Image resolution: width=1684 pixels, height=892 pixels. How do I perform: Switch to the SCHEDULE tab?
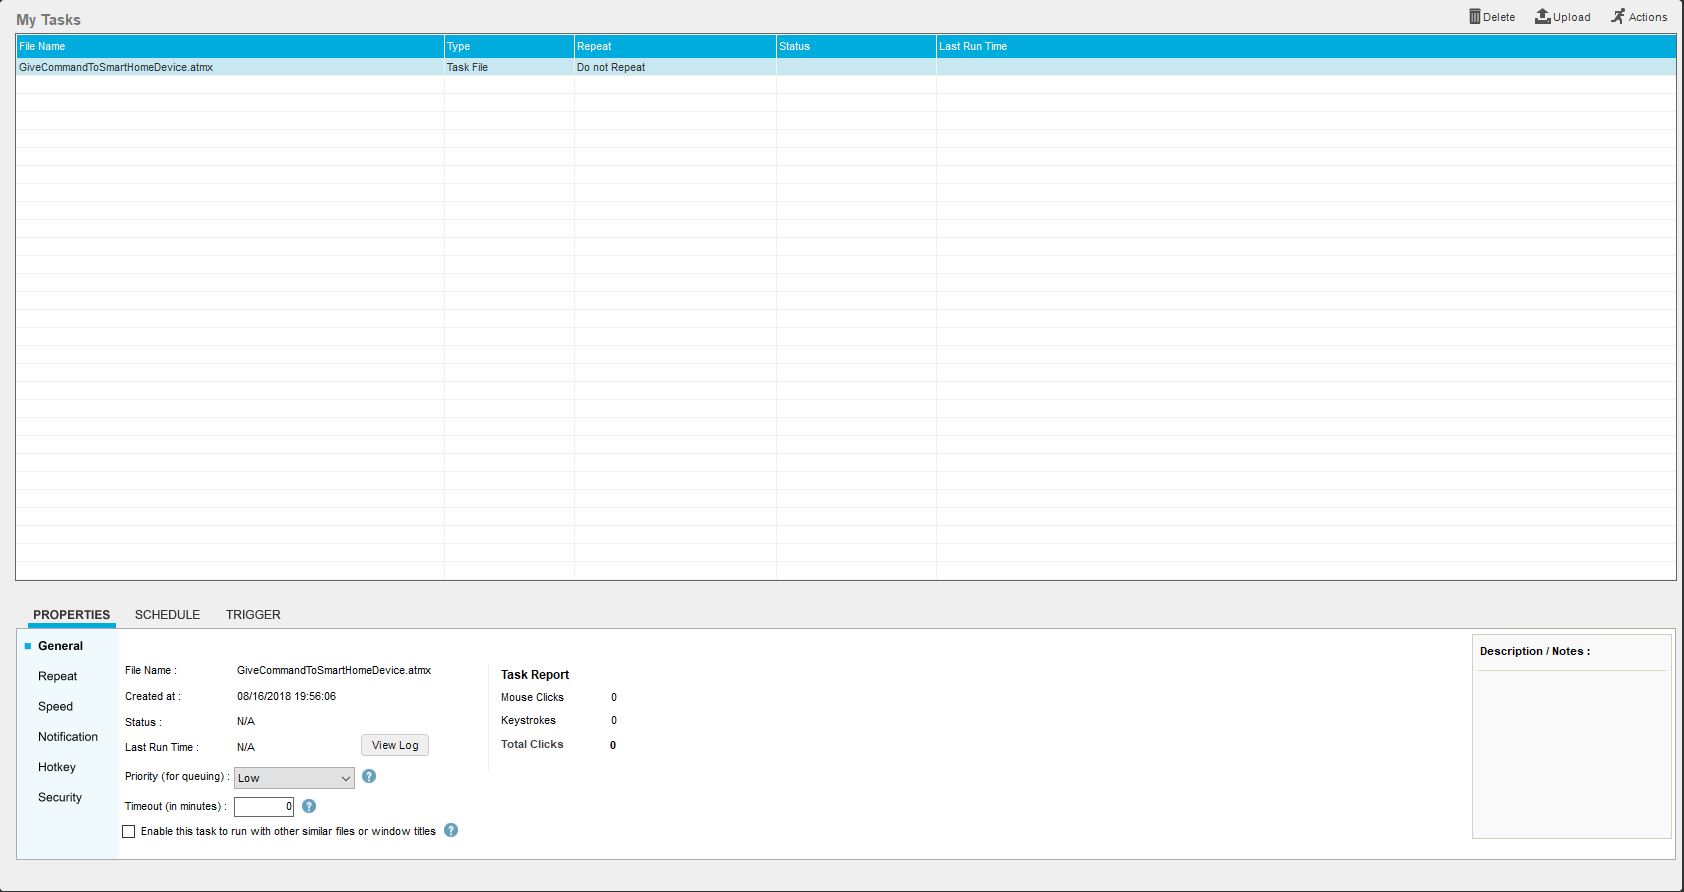(167, 615)
